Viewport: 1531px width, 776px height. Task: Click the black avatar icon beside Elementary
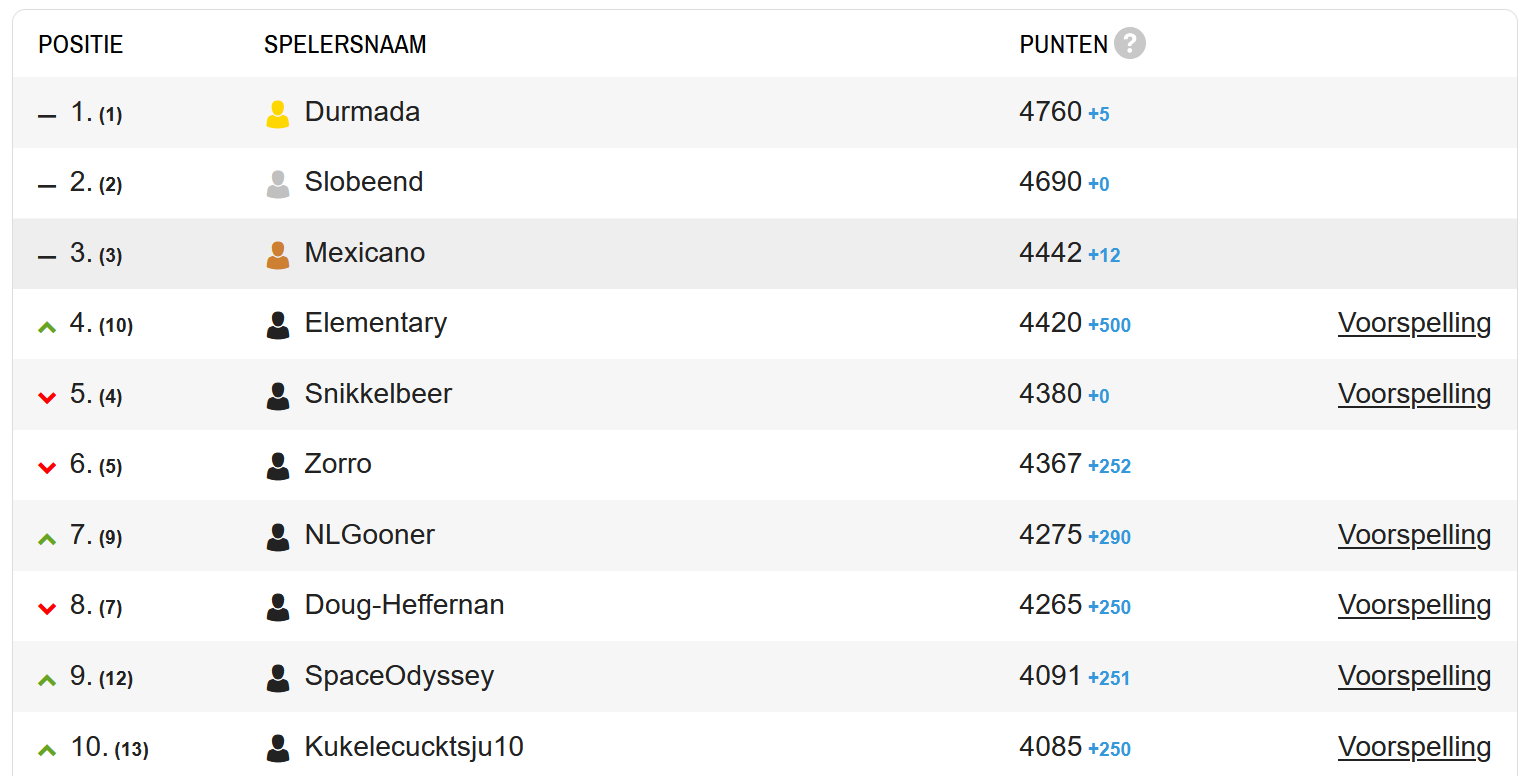pos(278,325)
